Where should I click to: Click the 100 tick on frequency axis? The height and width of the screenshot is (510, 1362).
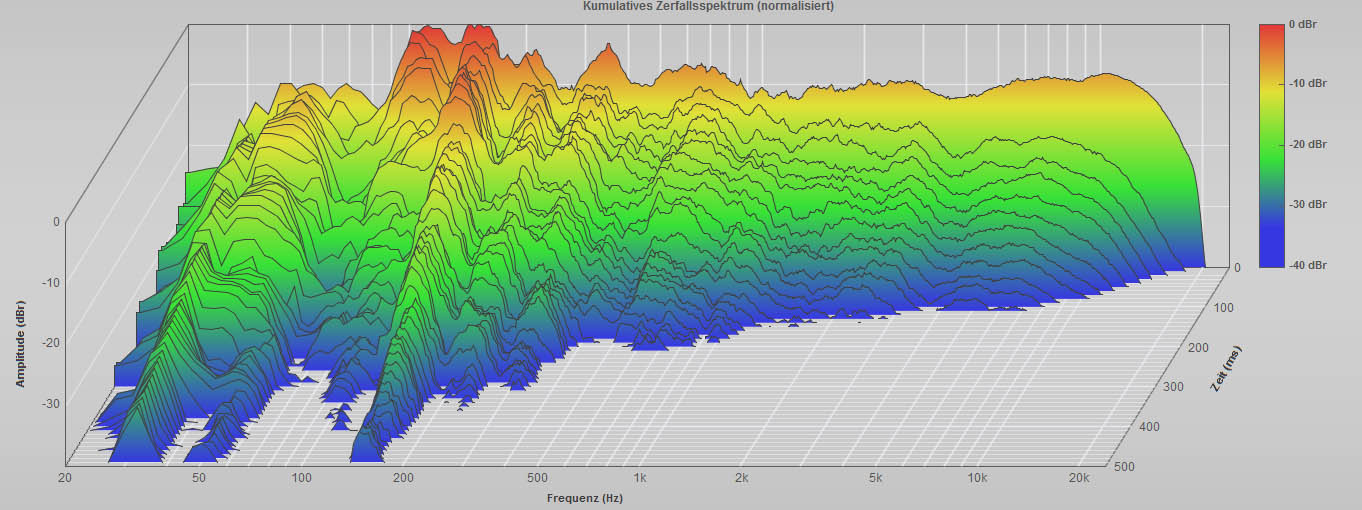tap(302, 479)
